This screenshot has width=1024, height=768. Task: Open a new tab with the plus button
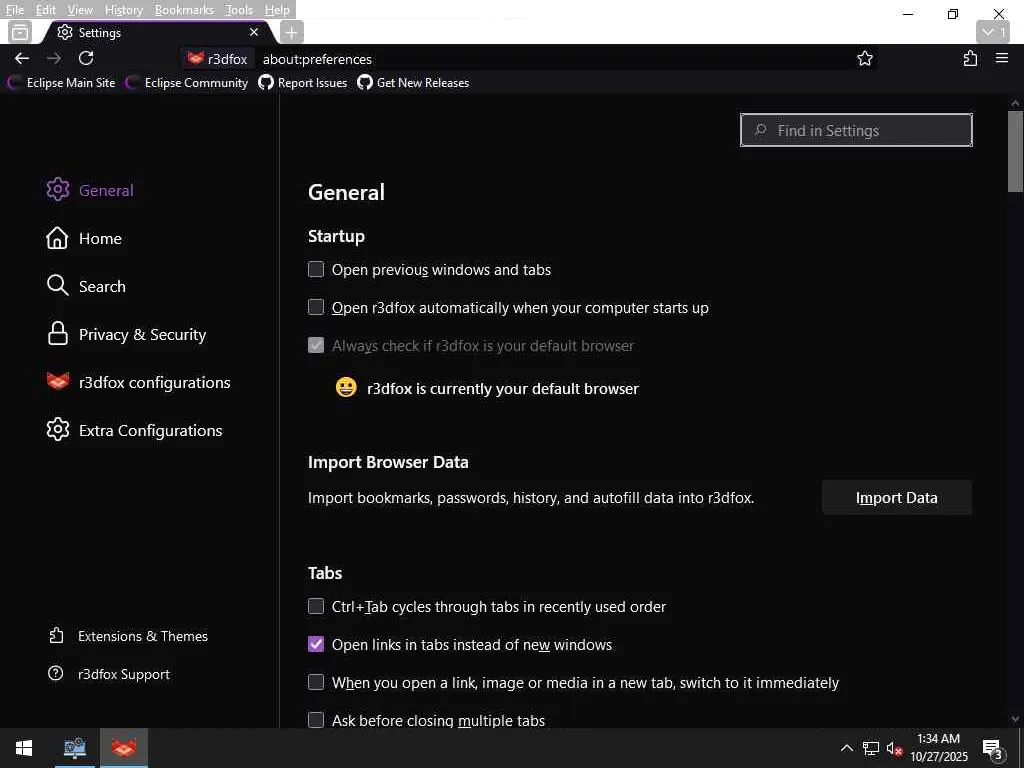click(x=291, y=32)
